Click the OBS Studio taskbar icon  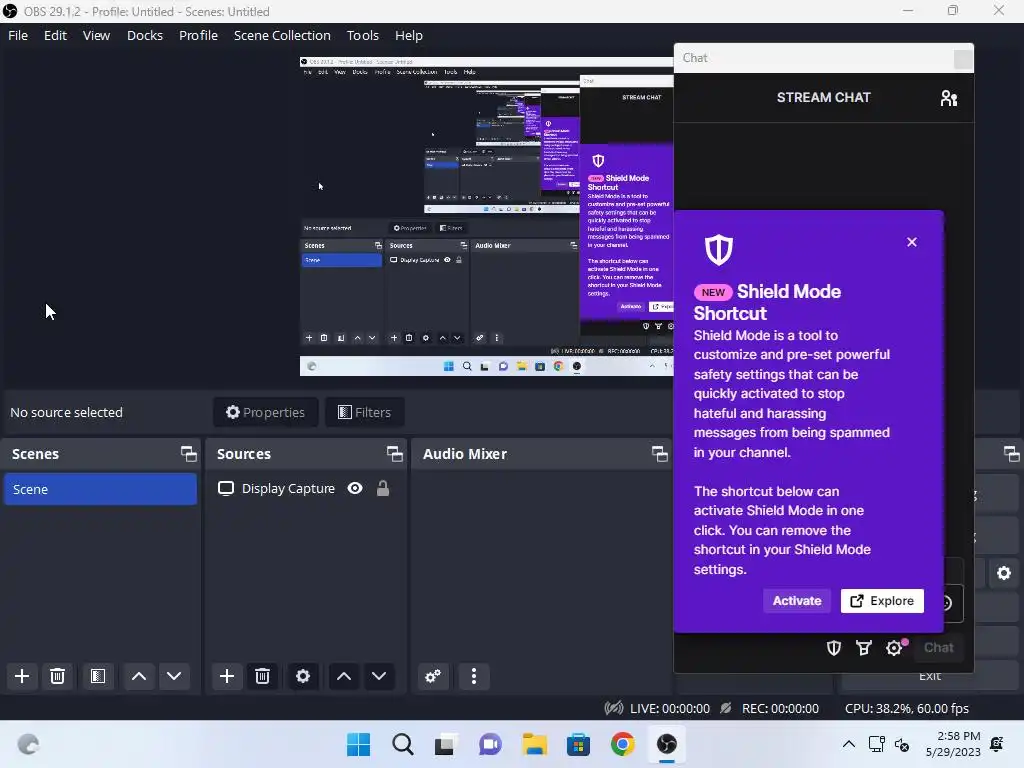(667, 744)
